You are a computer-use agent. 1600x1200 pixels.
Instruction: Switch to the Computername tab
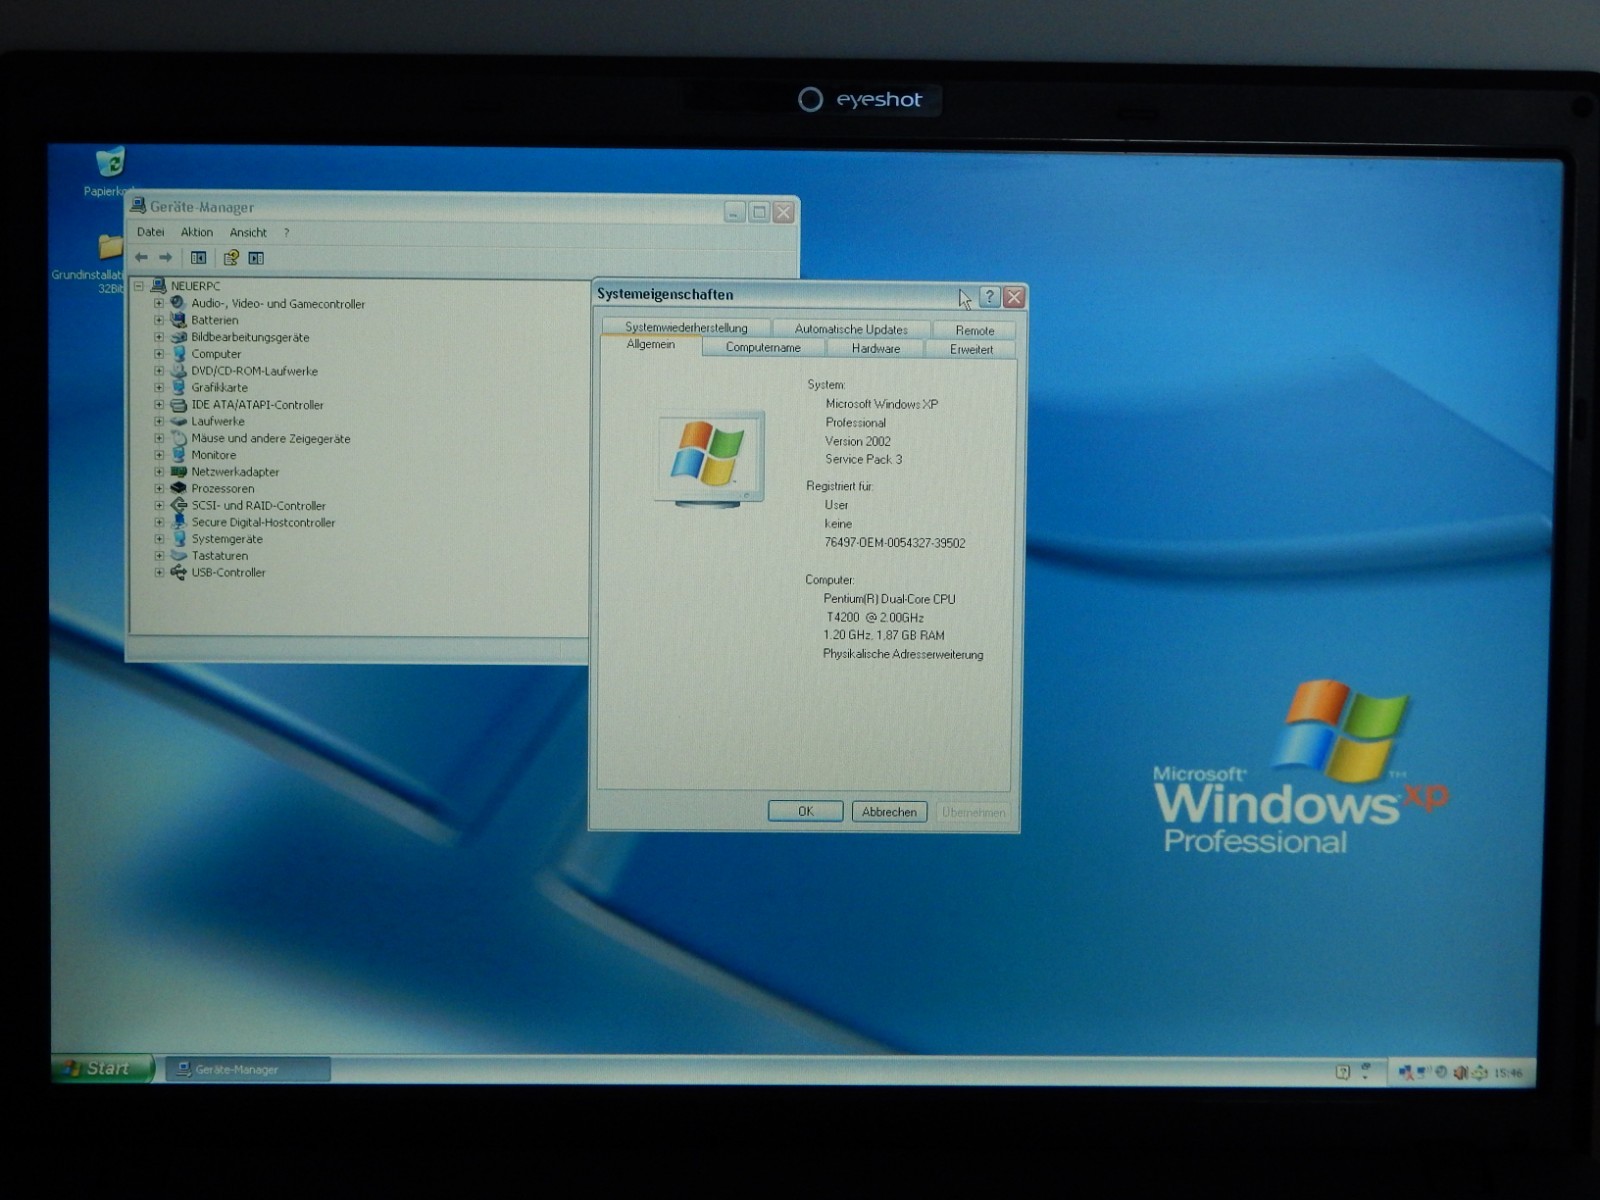pyautogui.click(x=763, y=348)
